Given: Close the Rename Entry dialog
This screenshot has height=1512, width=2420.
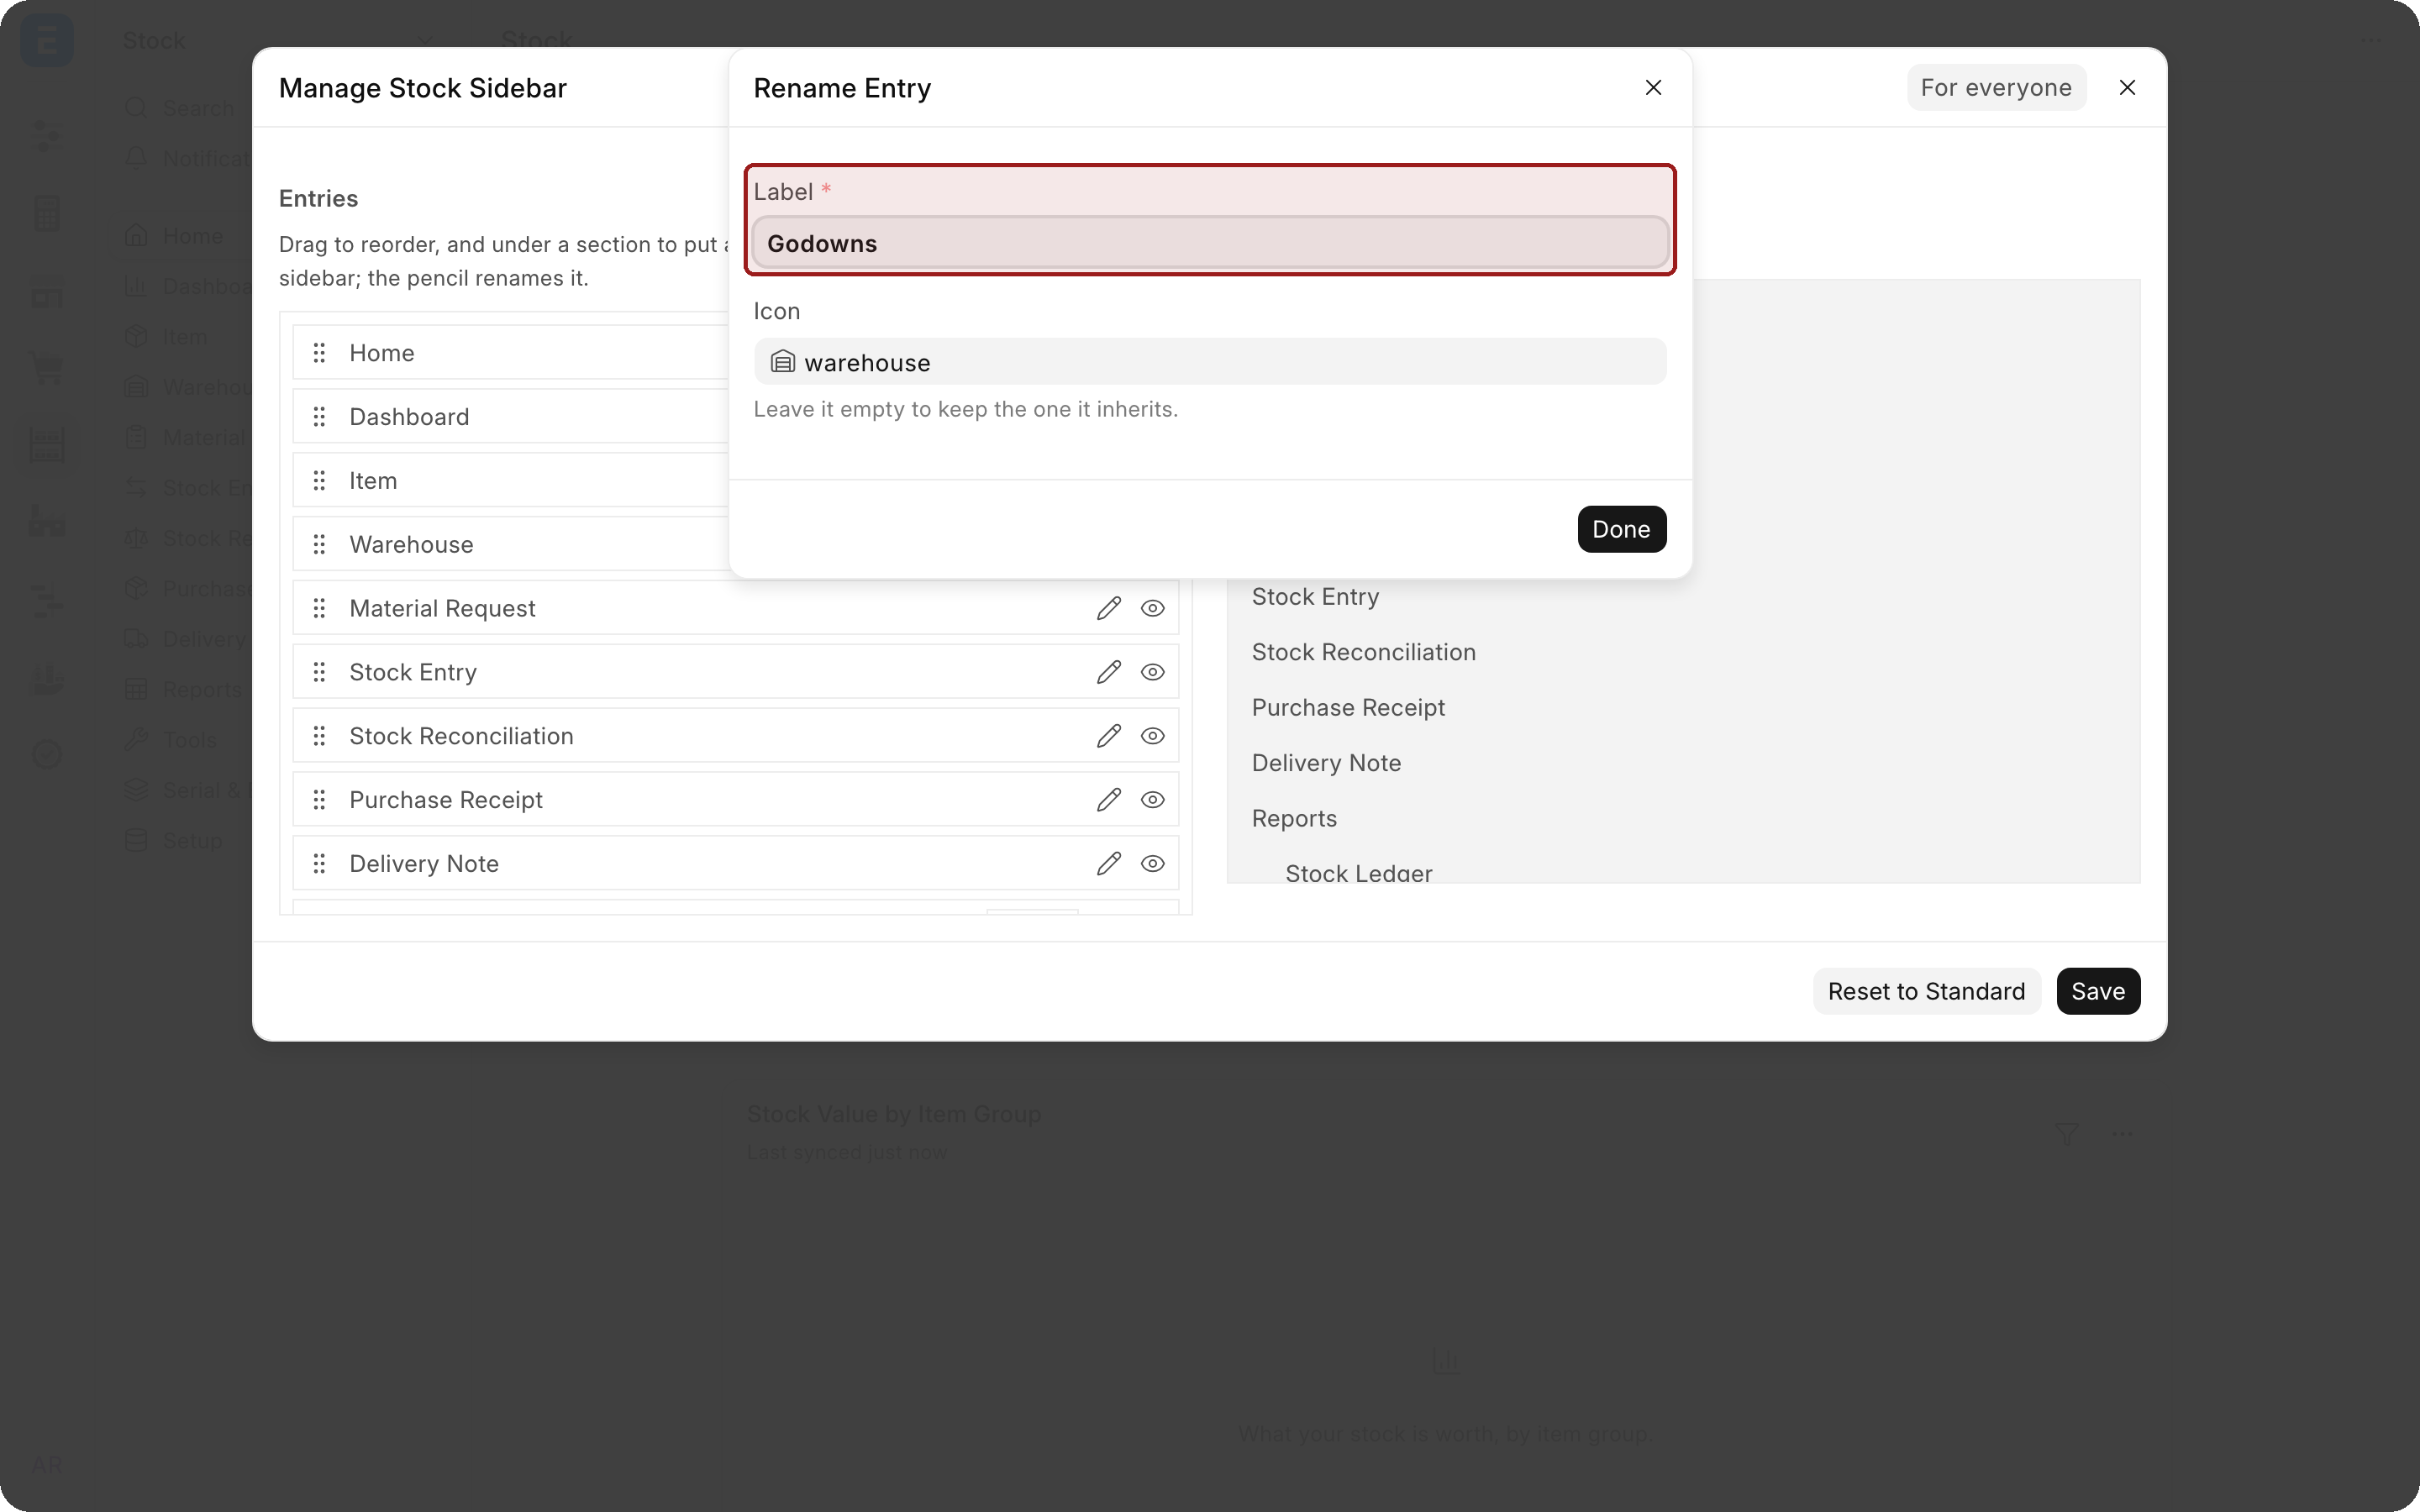Looking at the screenshot, I should pos(1653,88).
